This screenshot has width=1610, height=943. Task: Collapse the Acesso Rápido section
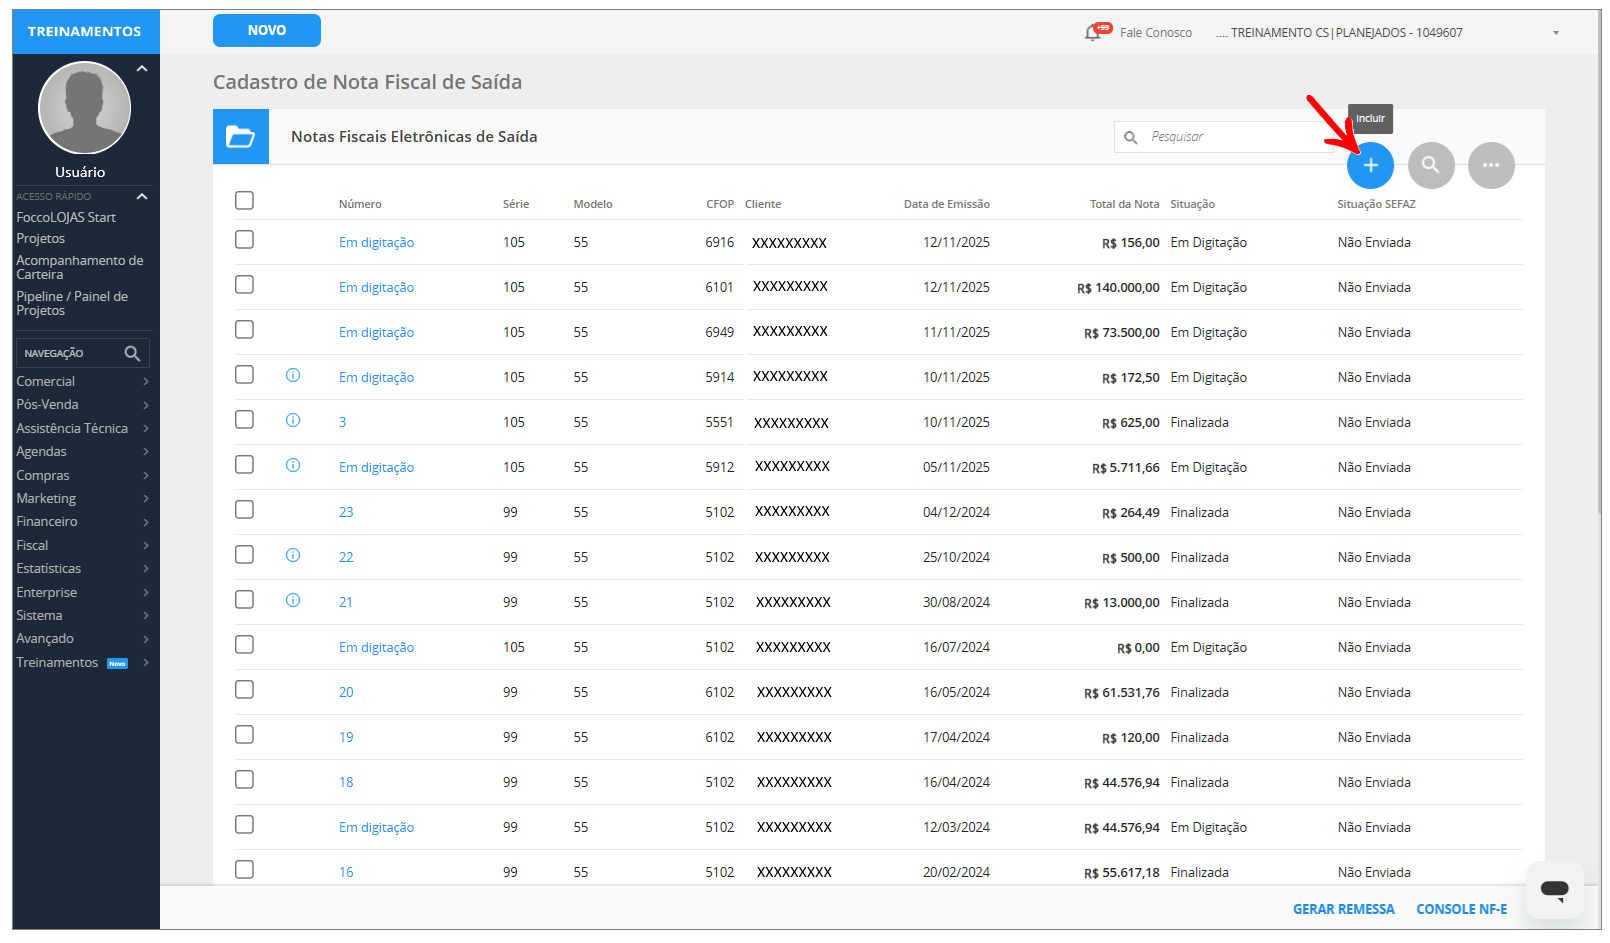[x=142, y=196]
